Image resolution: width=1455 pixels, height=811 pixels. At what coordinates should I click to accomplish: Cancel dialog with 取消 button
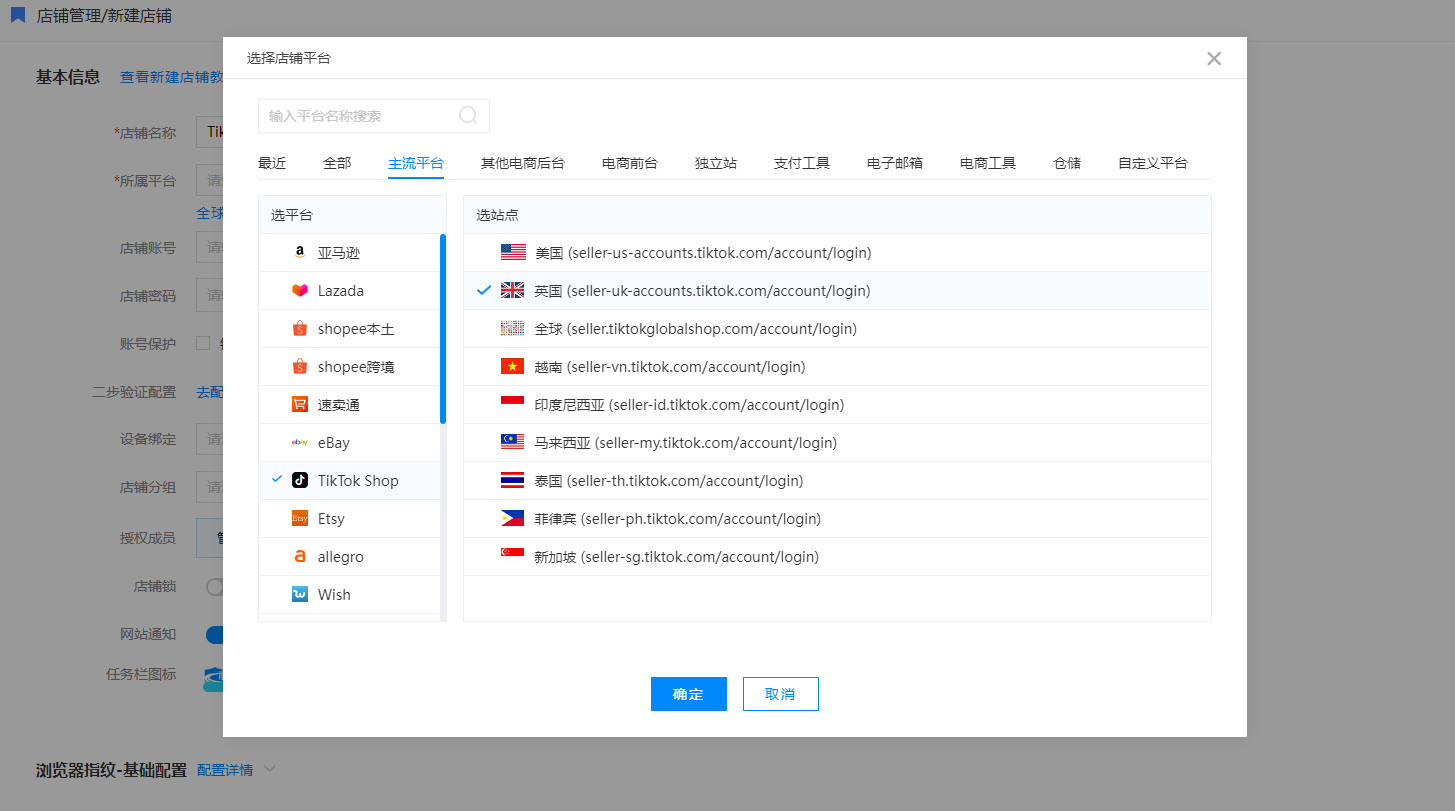[x=780, y=694]
